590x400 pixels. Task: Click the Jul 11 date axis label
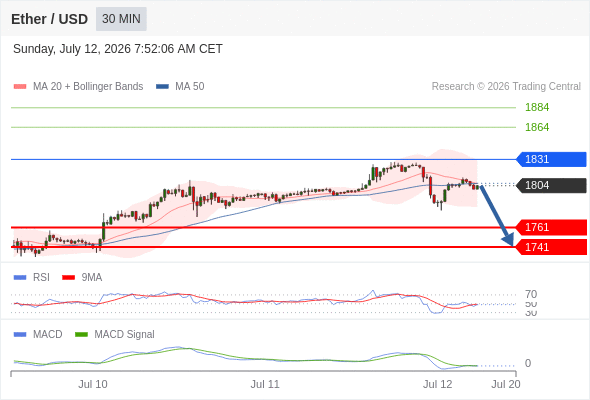265,384
